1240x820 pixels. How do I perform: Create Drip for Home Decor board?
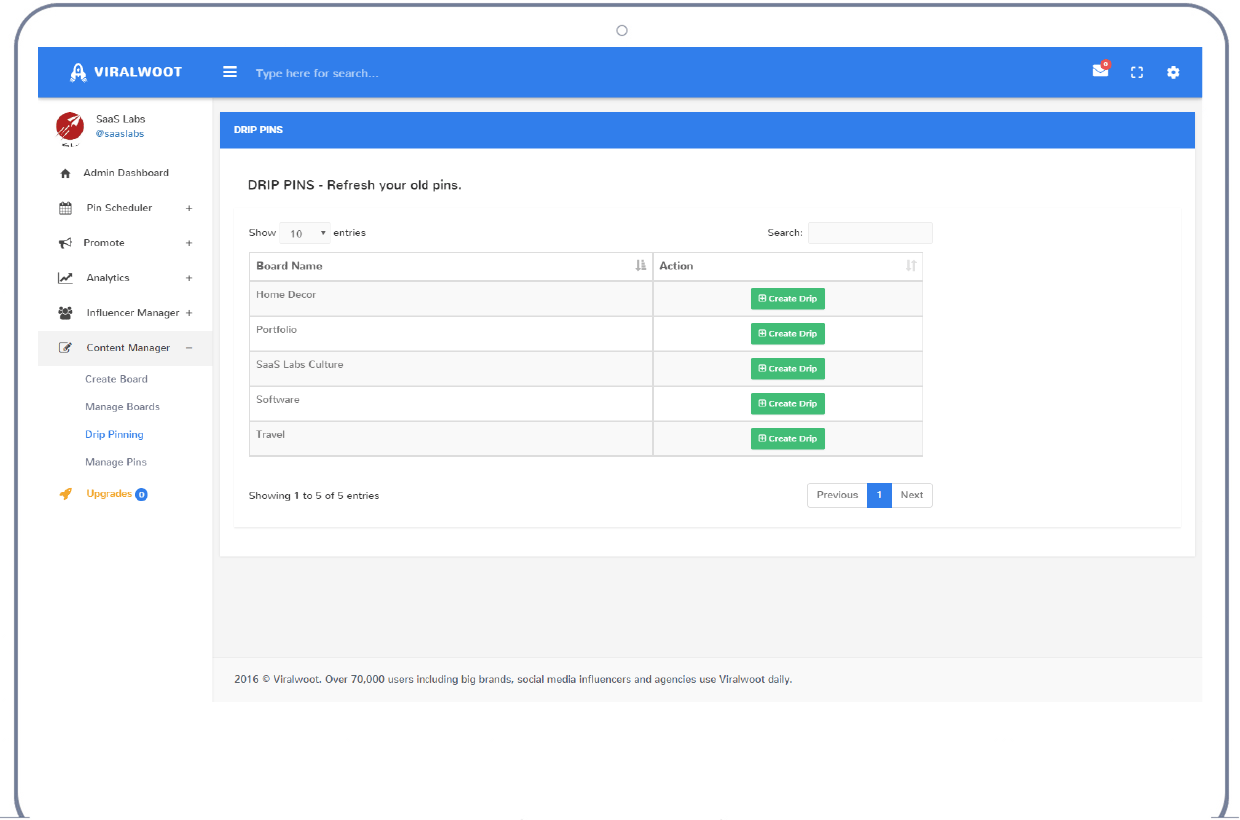coord(787,299)
